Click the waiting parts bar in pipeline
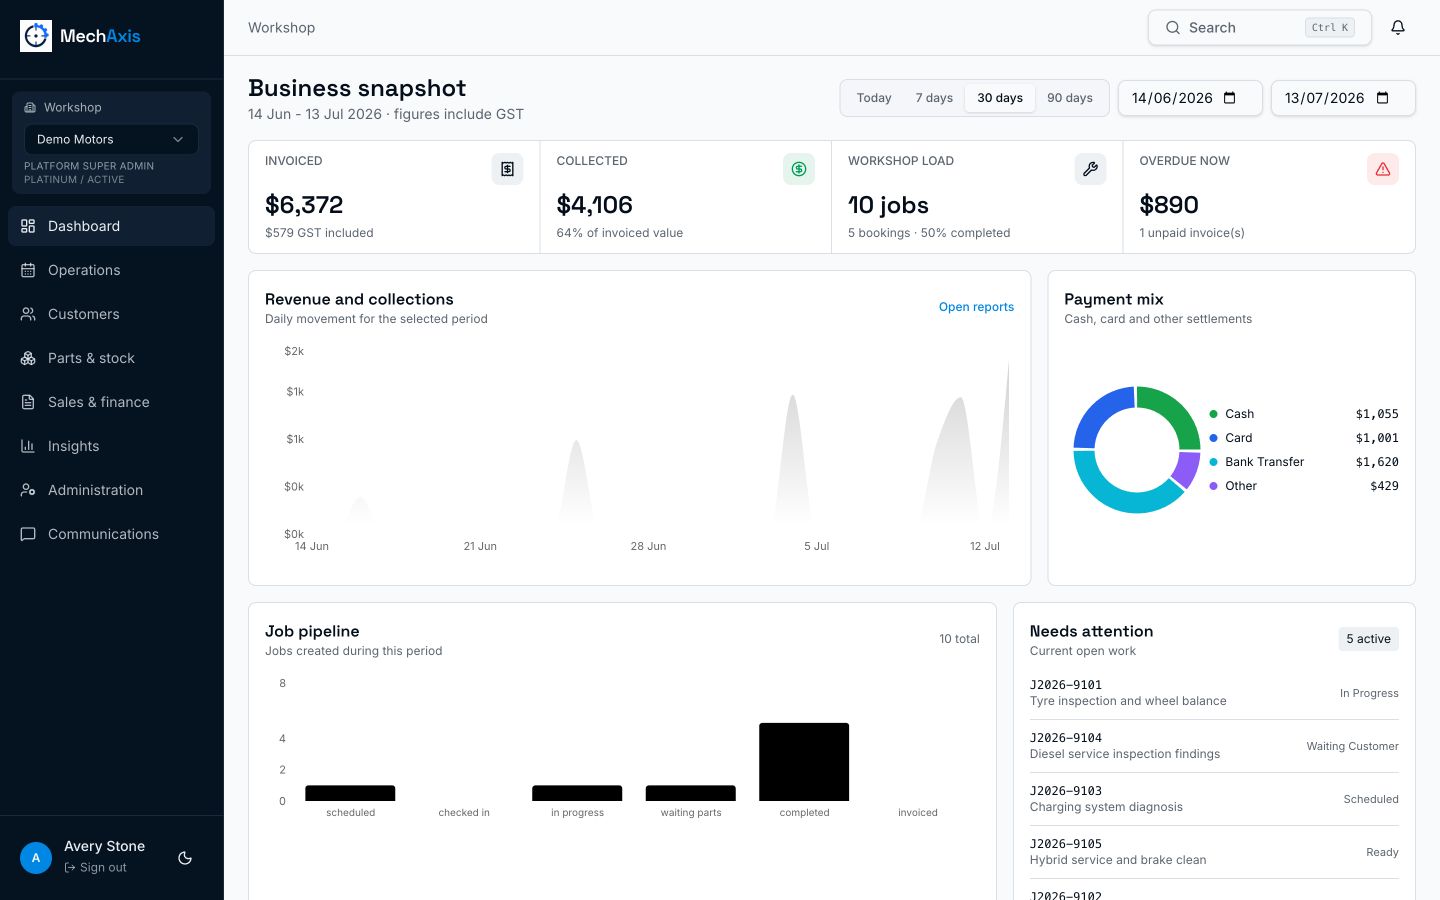This screenshot has height=900, width=1440. click(691, 793)
